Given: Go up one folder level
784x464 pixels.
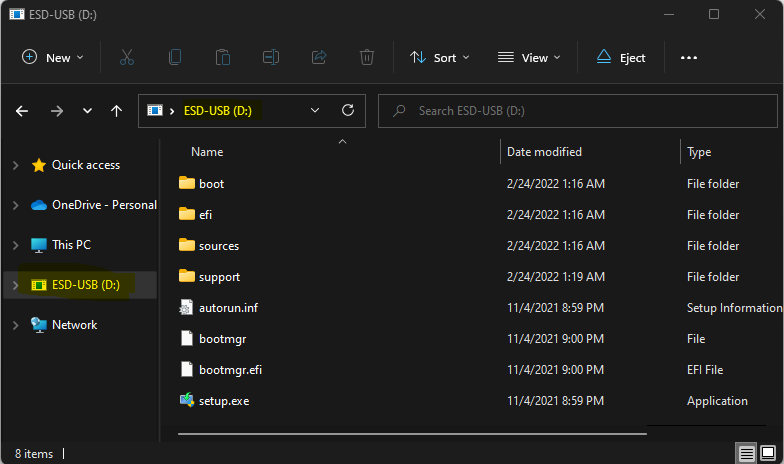Looking at the screenshot, I should (116, 111).
